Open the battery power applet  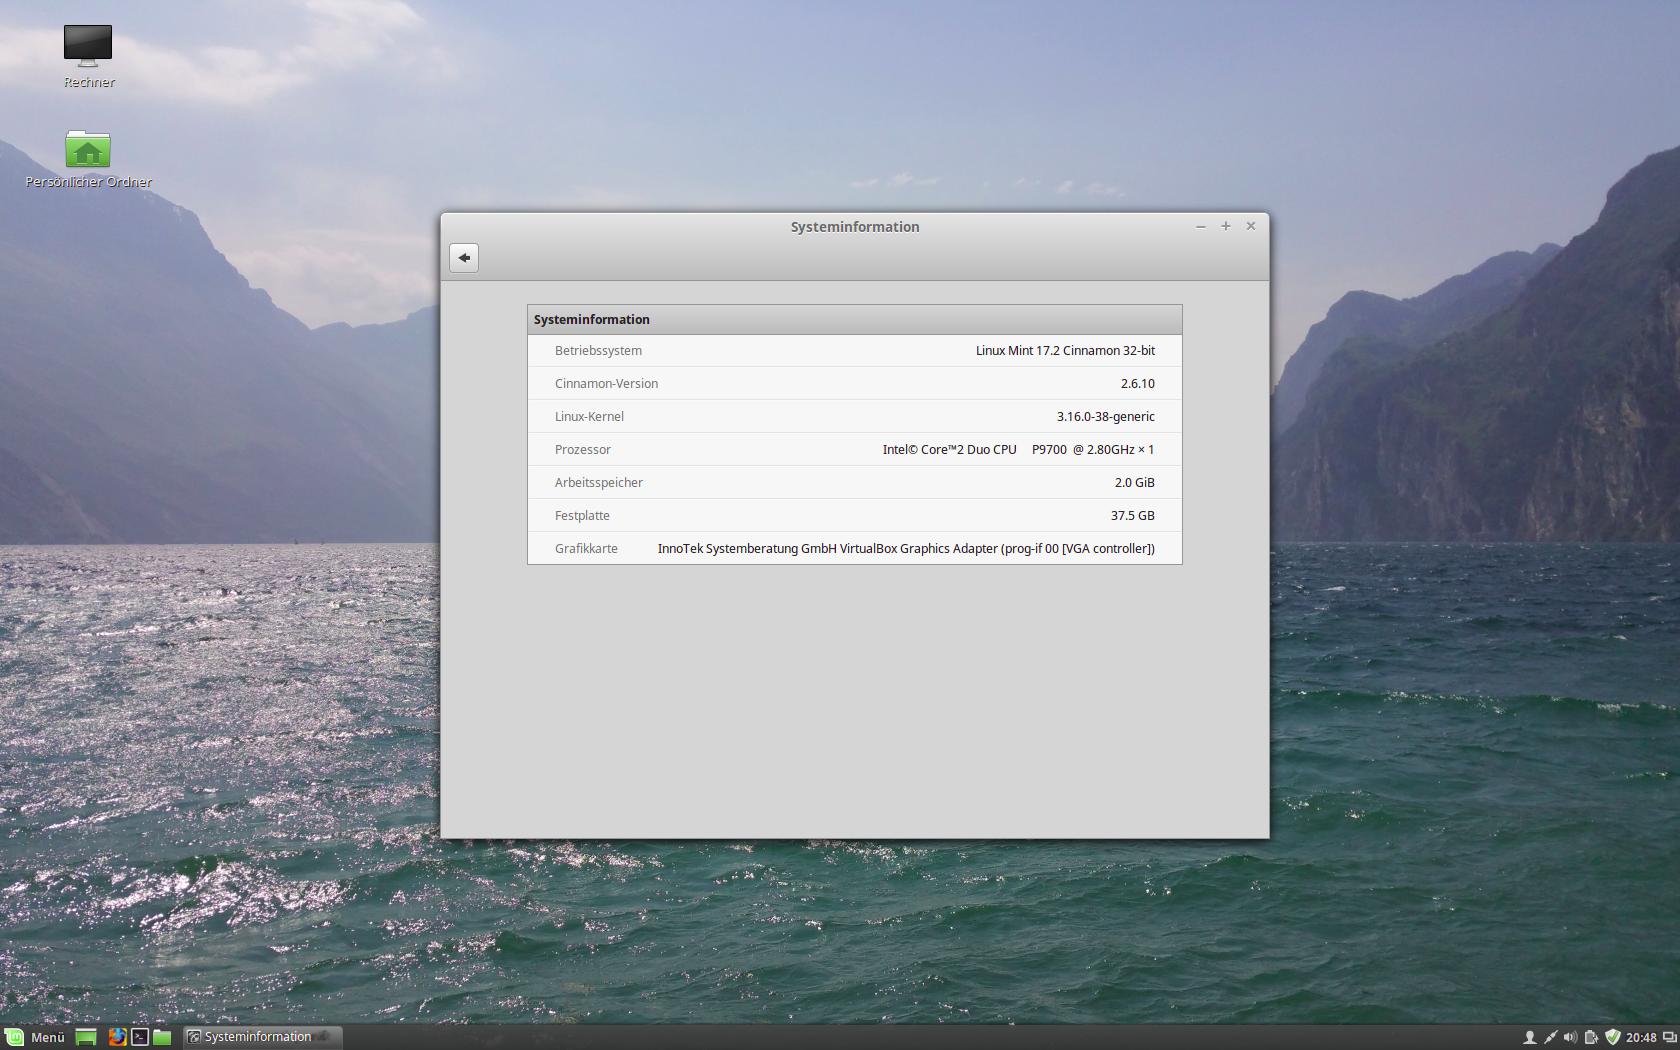pyautogui.click(x=1591, y=1037)
